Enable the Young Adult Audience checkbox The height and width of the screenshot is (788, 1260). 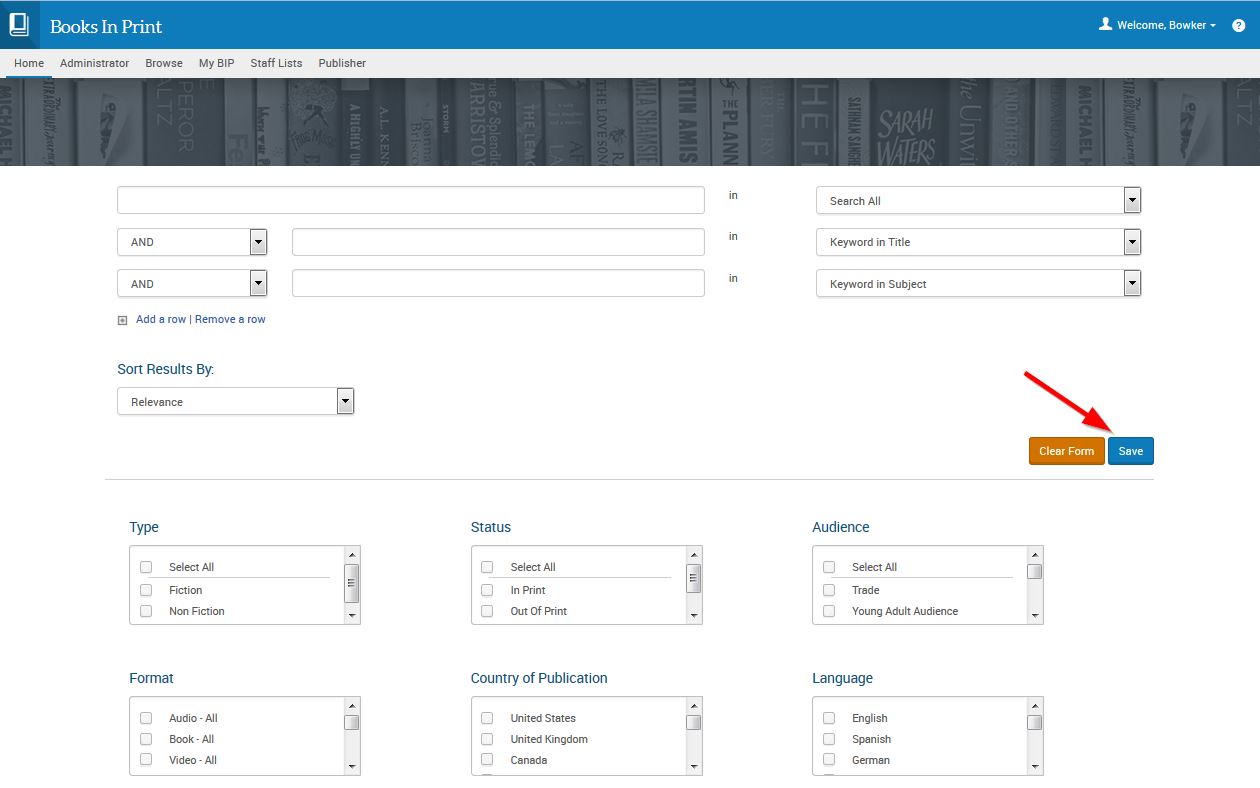tap(829, 611)
